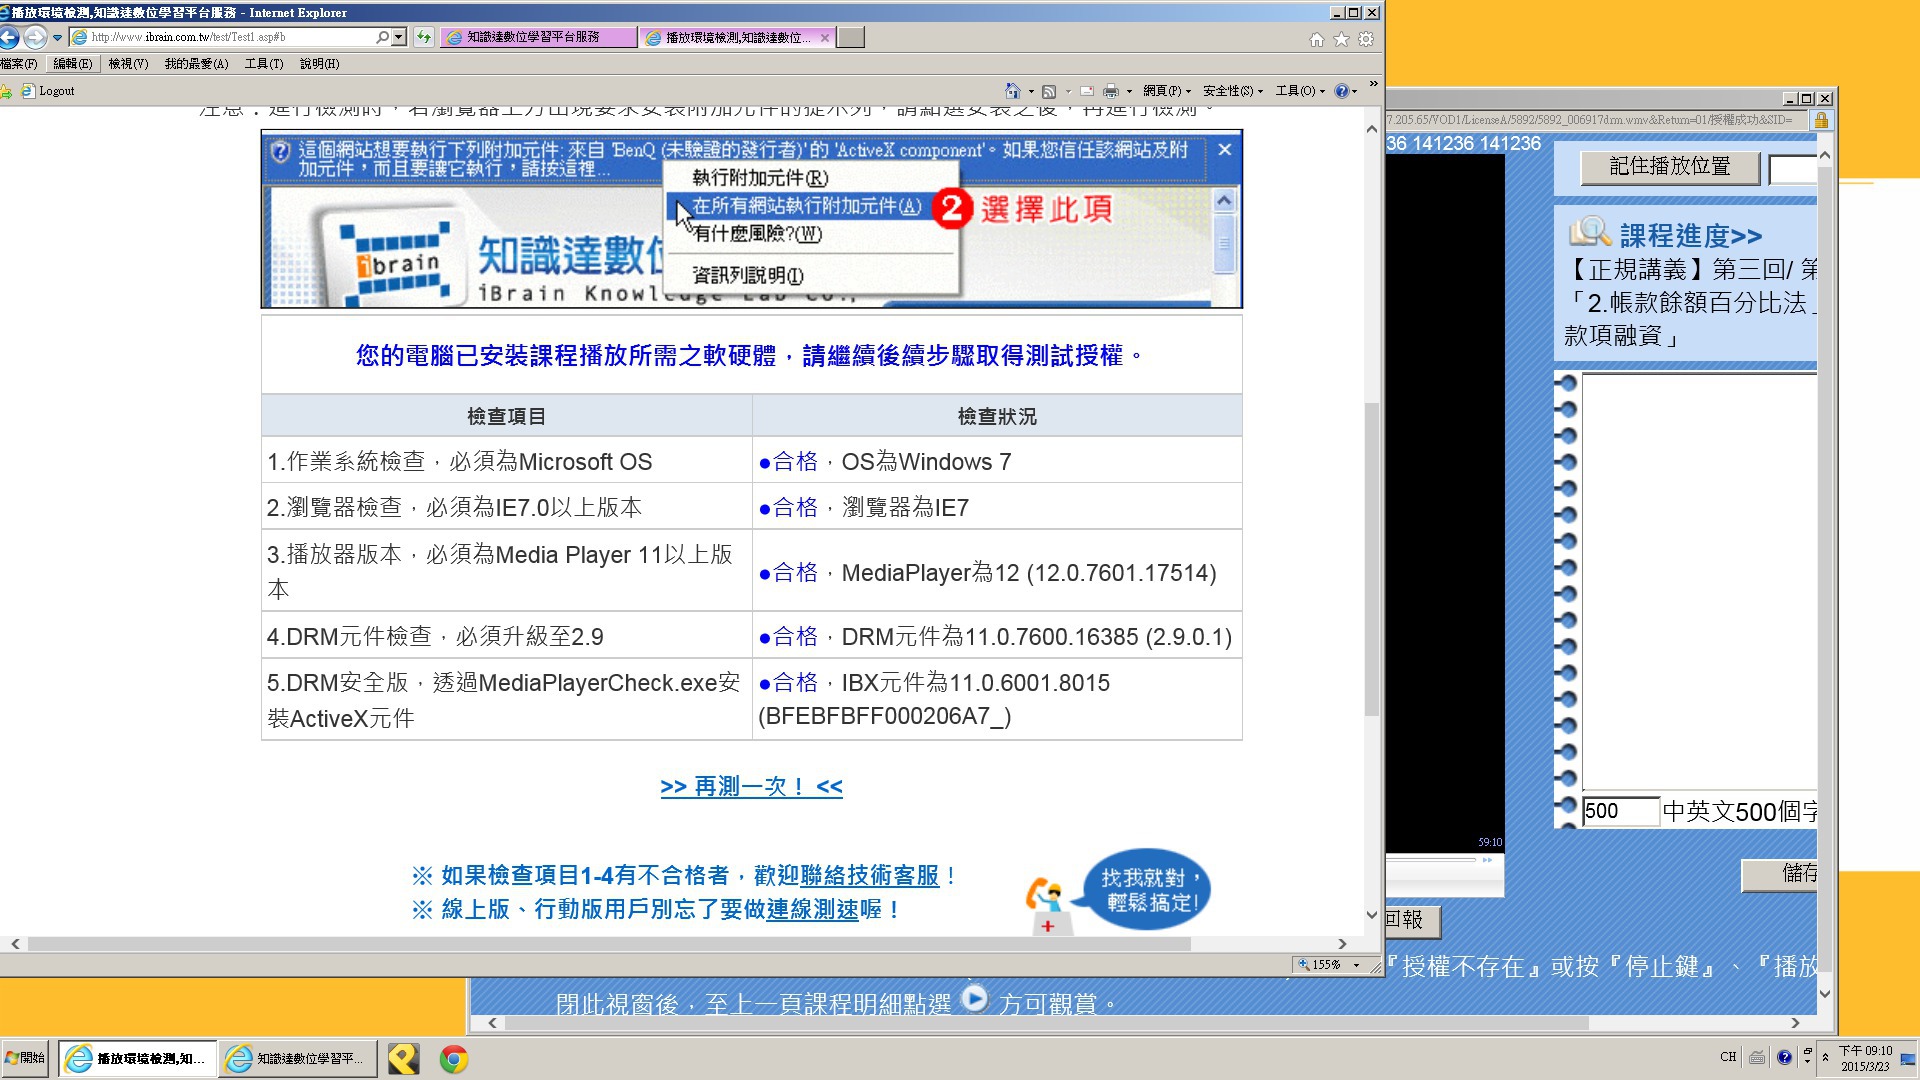Click the 聯絡技術客服 link

[869, 876]
